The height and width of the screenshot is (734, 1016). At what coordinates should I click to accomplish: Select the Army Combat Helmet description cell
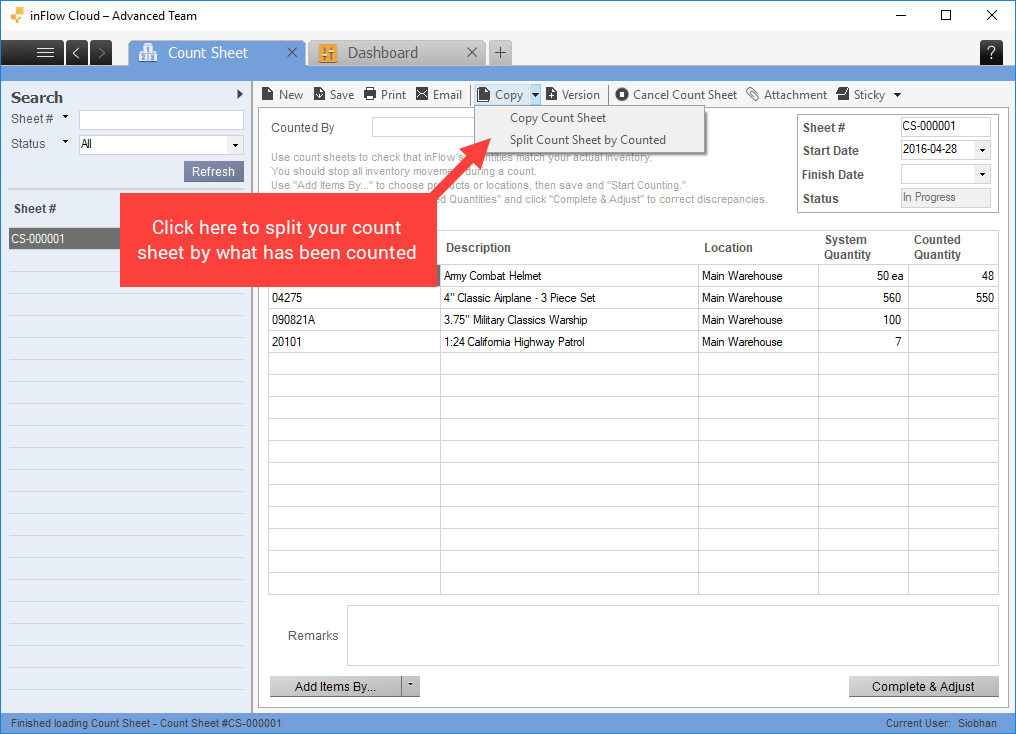coord(569,276)
